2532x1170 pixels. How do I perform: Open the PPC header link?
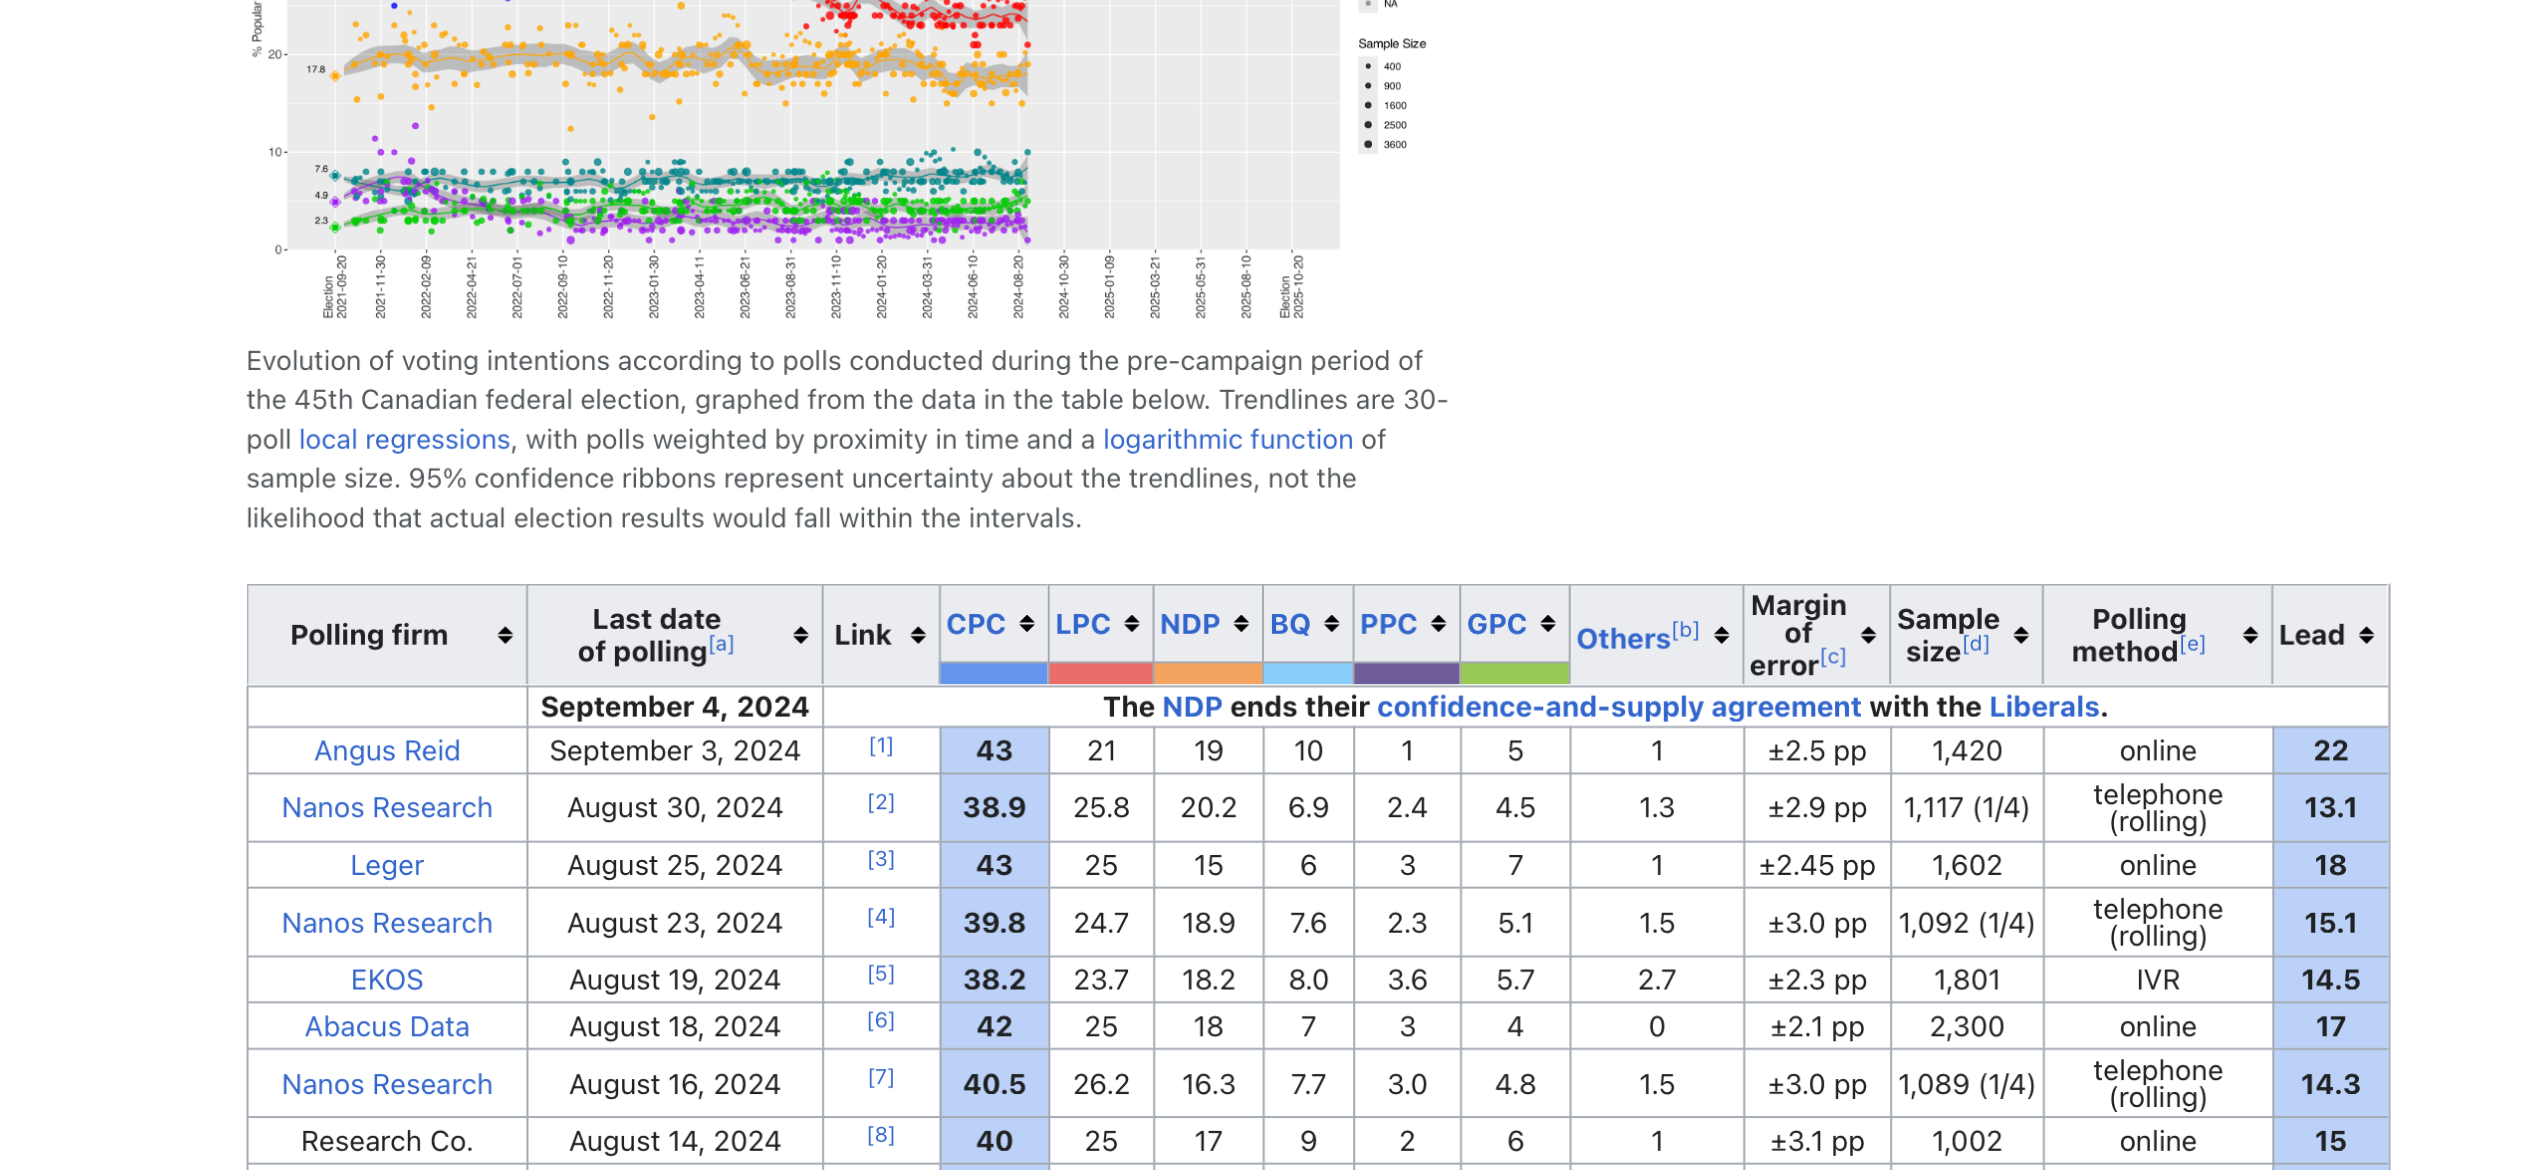[1388, 624]
